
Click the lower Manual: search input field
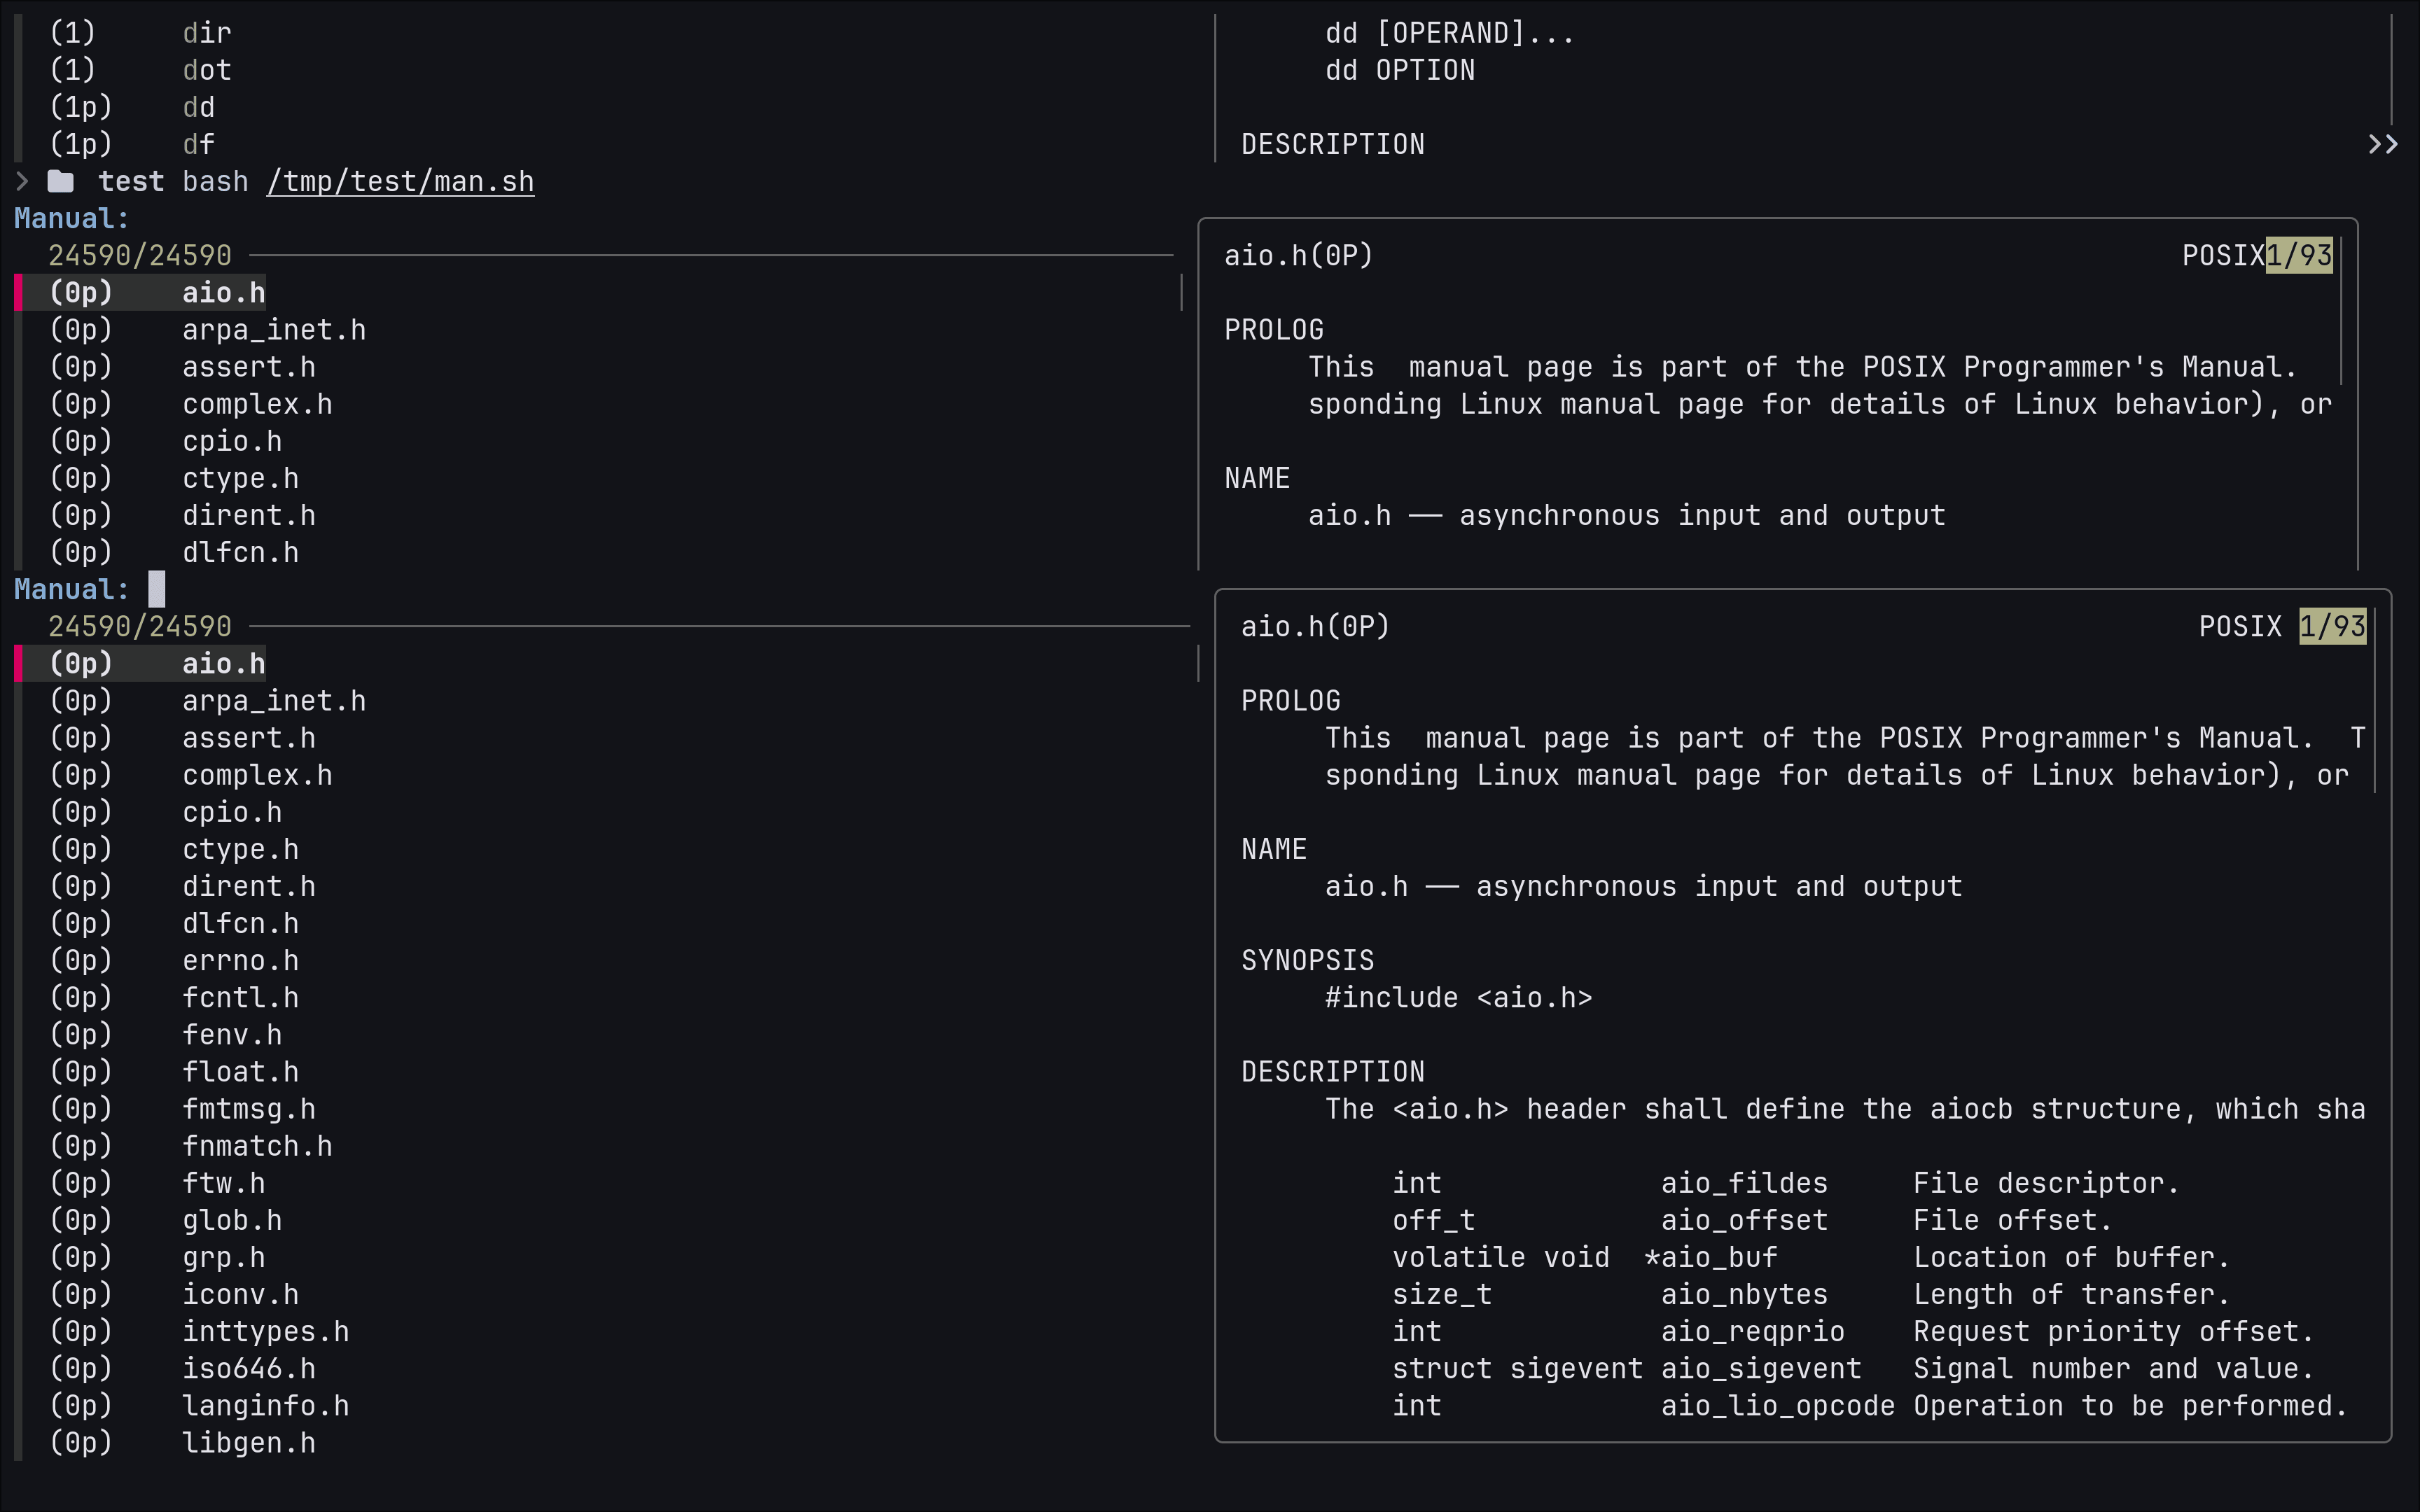[157, 589]
